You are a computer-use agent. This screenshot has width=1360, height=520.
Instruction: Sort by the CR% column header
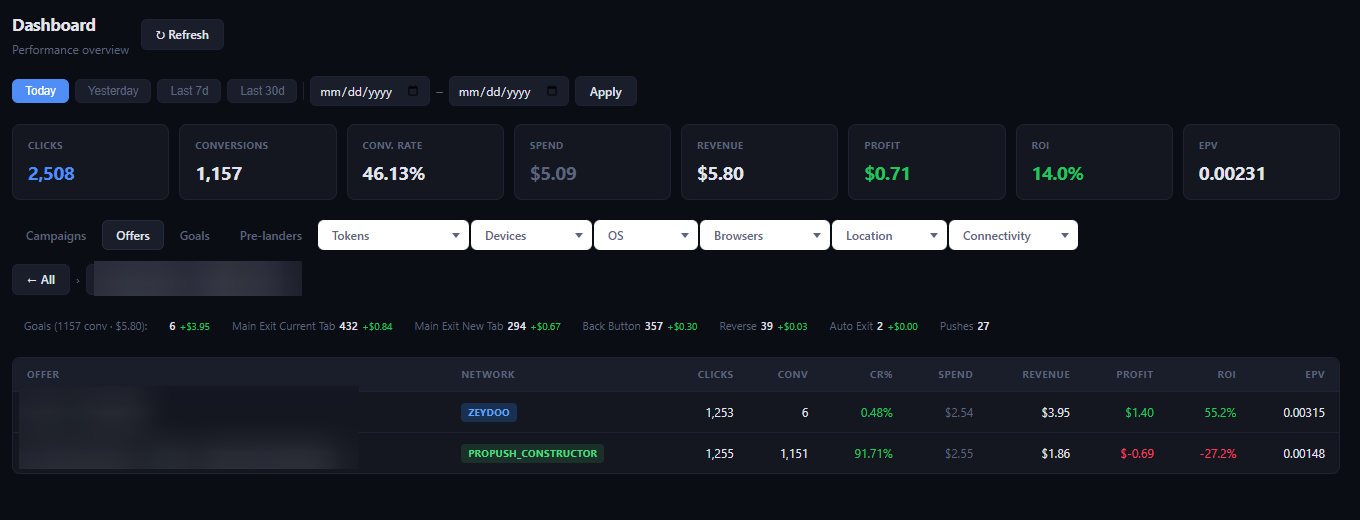point(879,375)
